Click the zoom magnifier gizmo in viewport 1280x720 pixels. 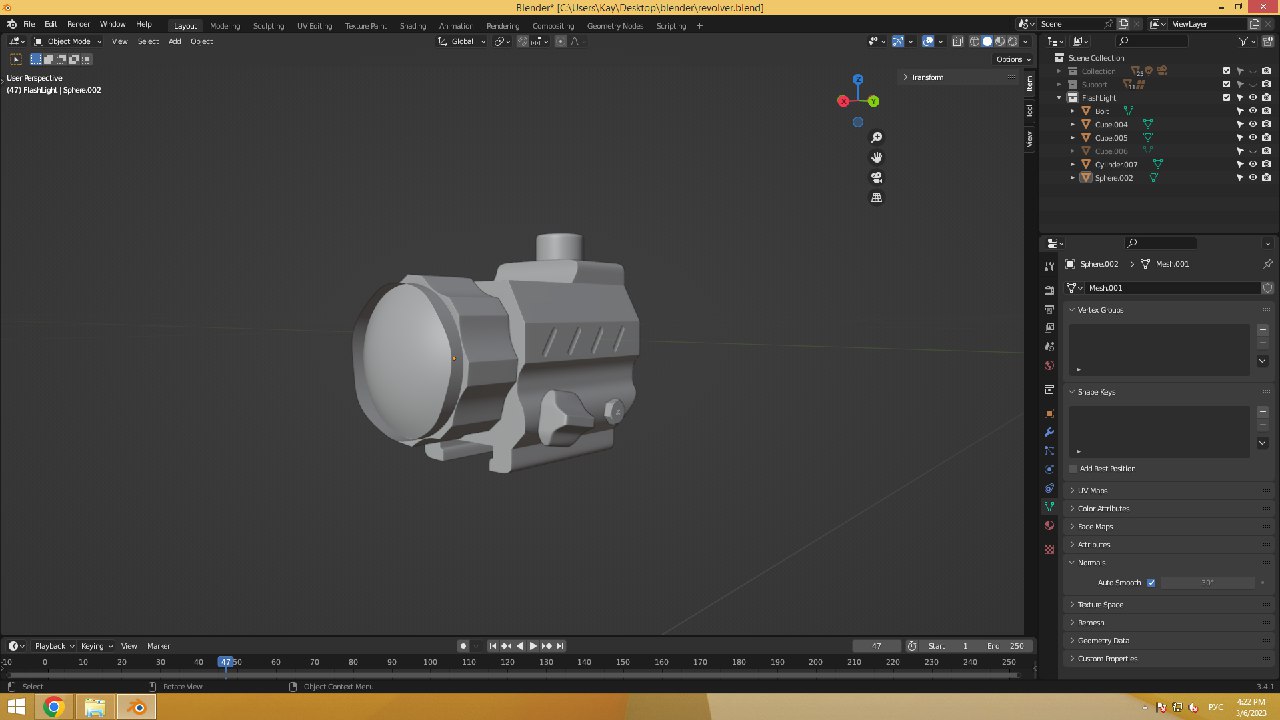(877, 138)
